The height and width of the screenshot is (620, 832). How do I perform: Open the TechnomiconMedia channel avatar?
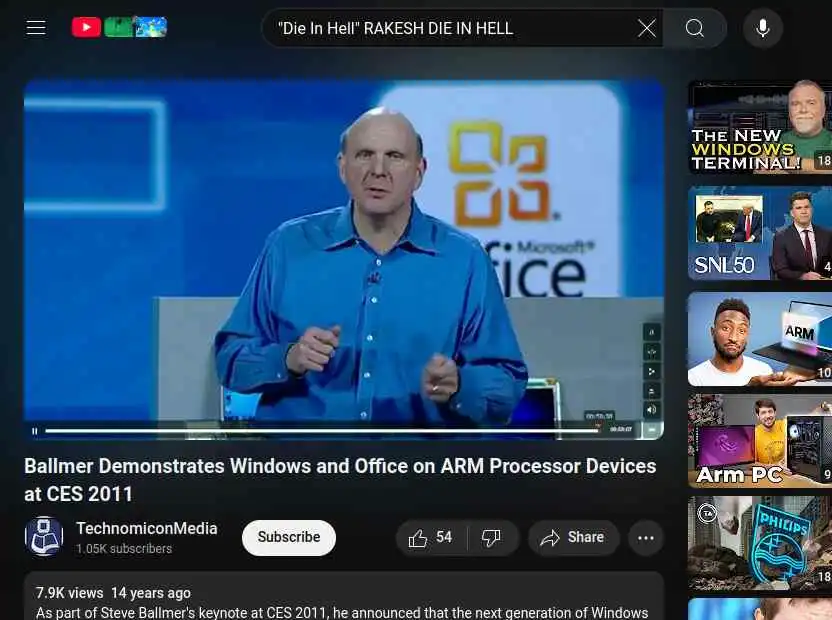click(44, 537)
